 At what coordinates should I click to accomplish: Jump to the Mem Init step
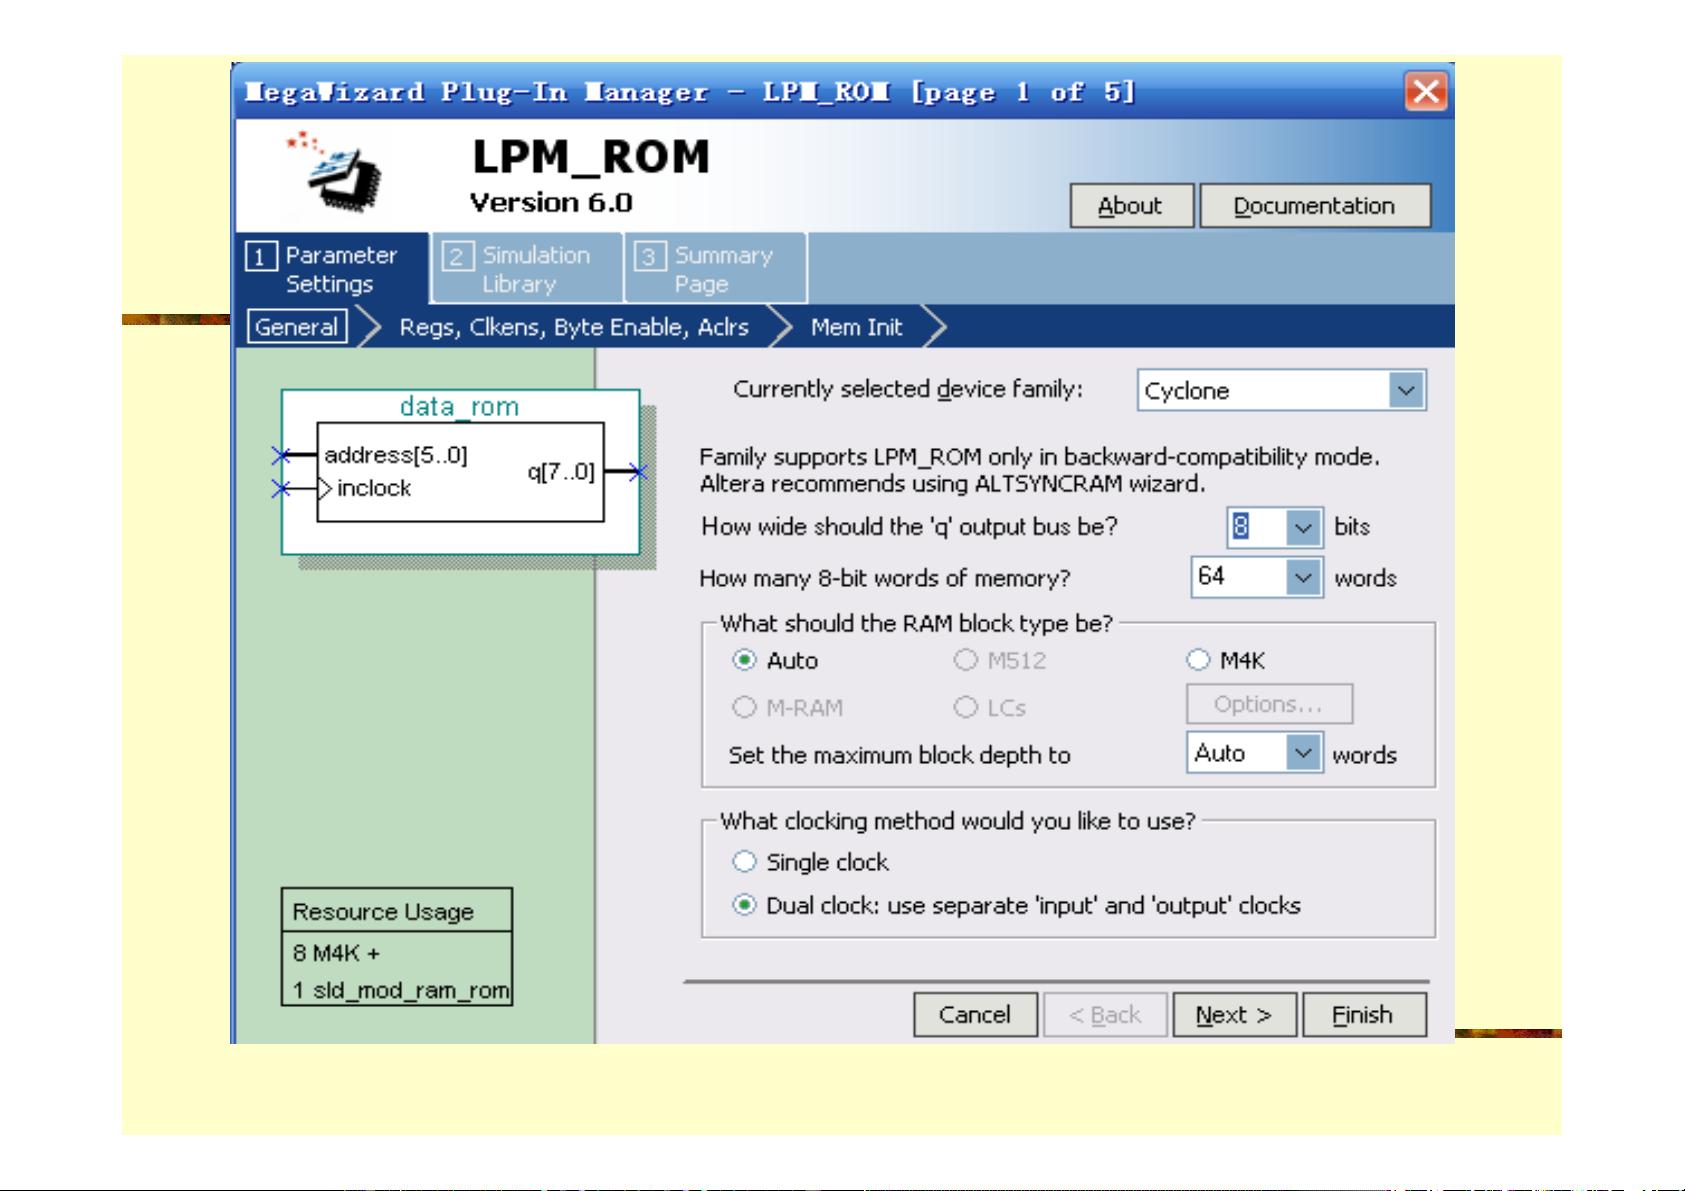[x=856, y=328]
